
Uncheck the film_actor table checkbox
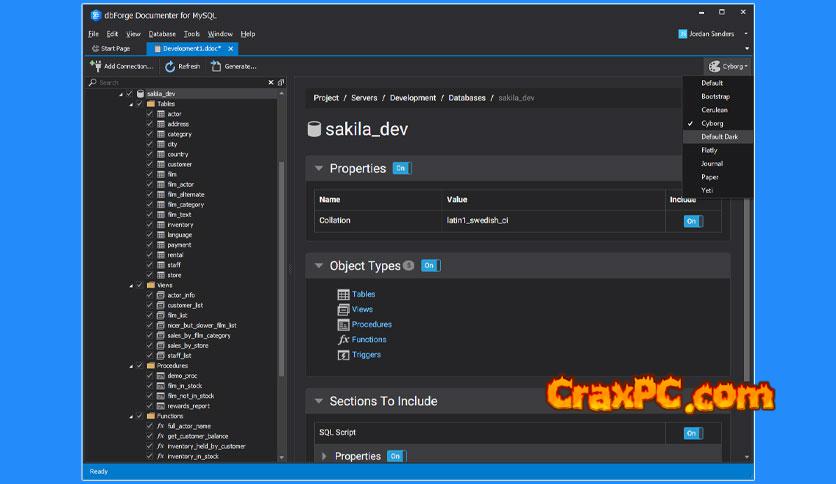point(150,184)
